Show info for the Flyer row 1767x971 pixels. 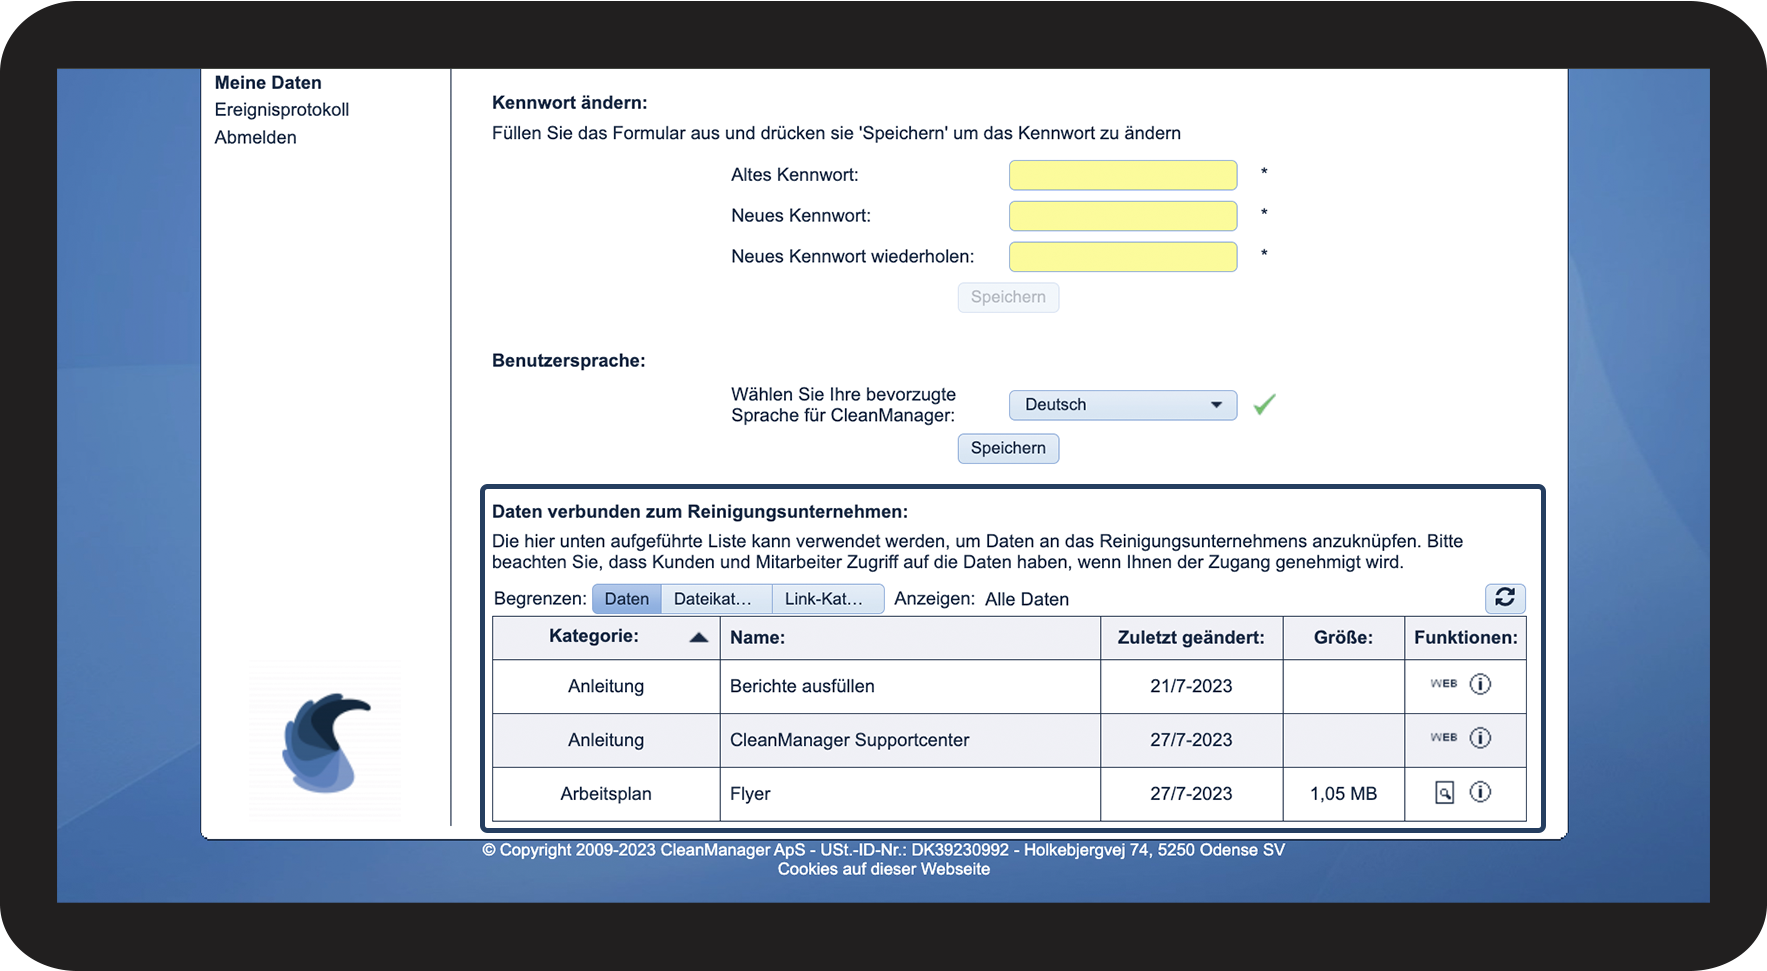point(1480,792)
